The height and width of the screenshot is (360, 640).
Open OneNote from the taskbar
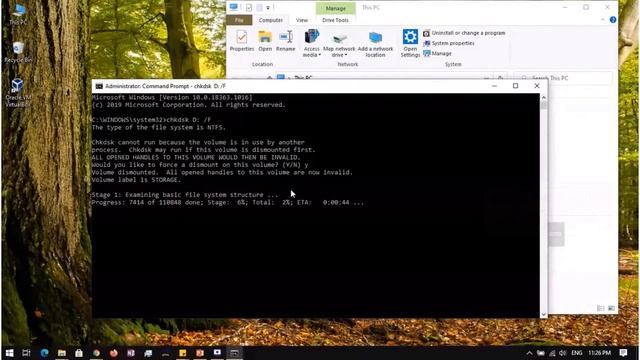tap(131, 353)
